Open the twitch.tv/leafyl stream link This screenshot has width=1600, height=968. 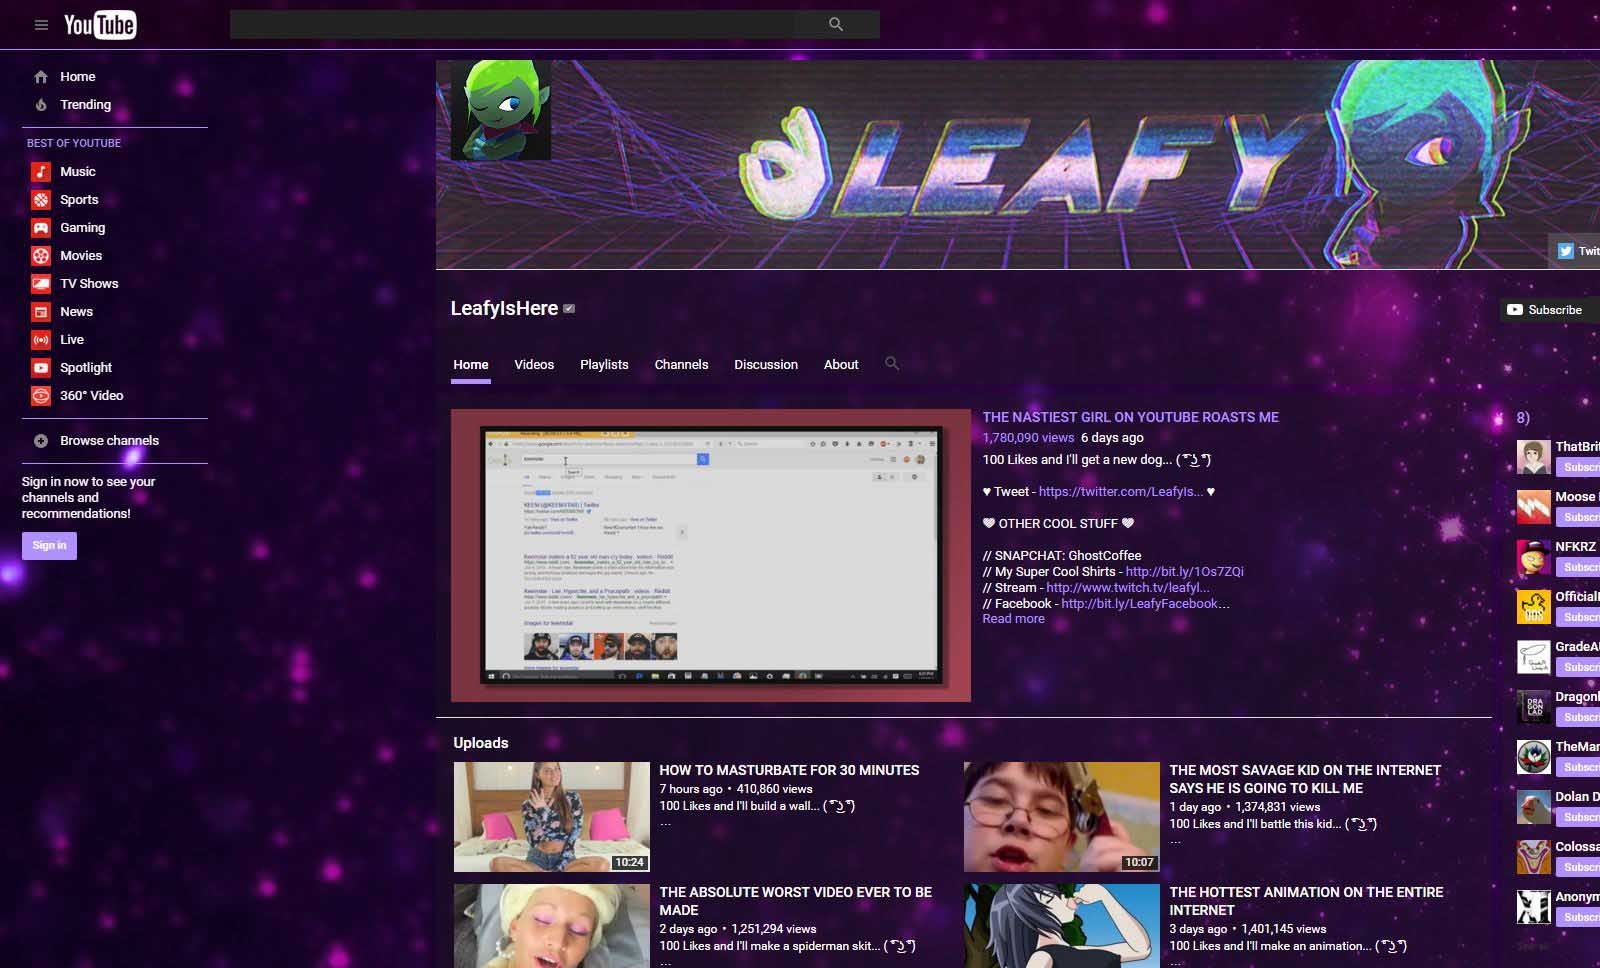coord(1128,588)
